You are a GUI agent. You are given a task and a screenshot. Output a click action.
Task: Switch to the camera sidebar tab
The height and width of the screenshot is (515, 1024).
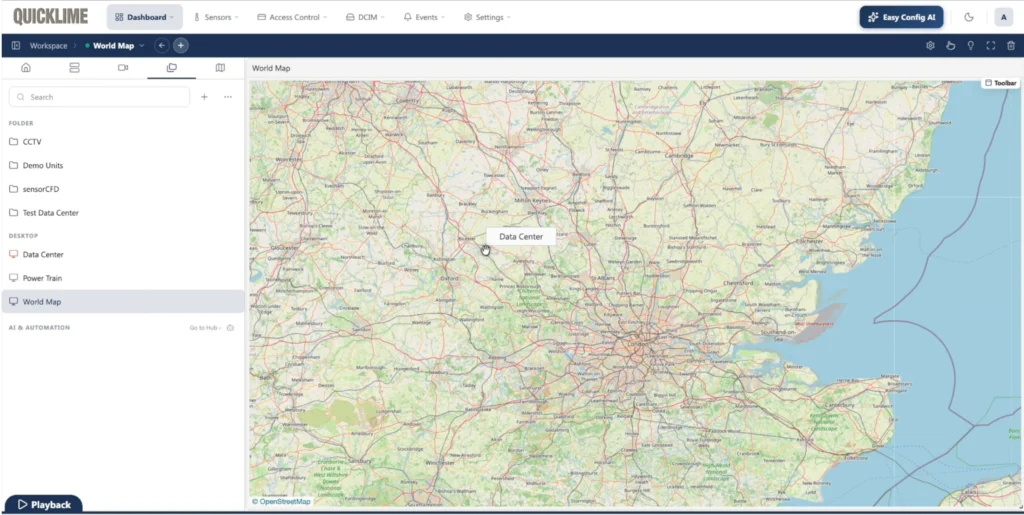(123, 68)
